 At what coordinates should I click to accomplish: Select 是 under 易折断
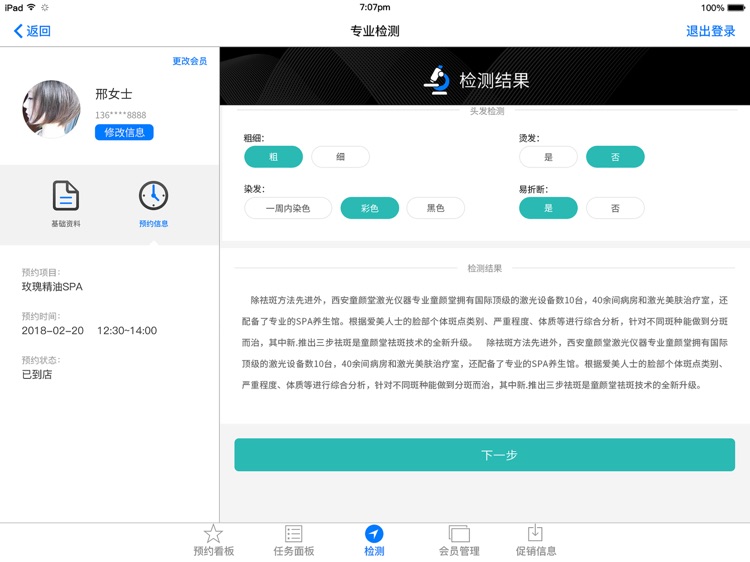click(x=548, y=208)
